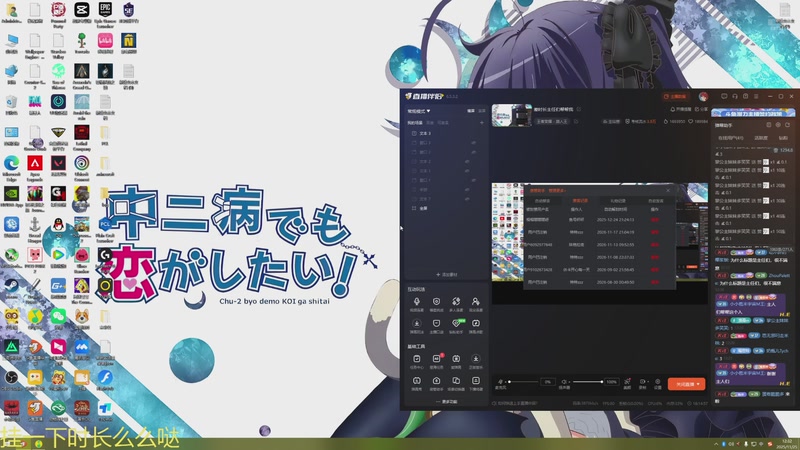Switch to the rightmost danmaku panel tab
Image resolution: width=800 pixels, height=450 pixels.
coord(783,138)
